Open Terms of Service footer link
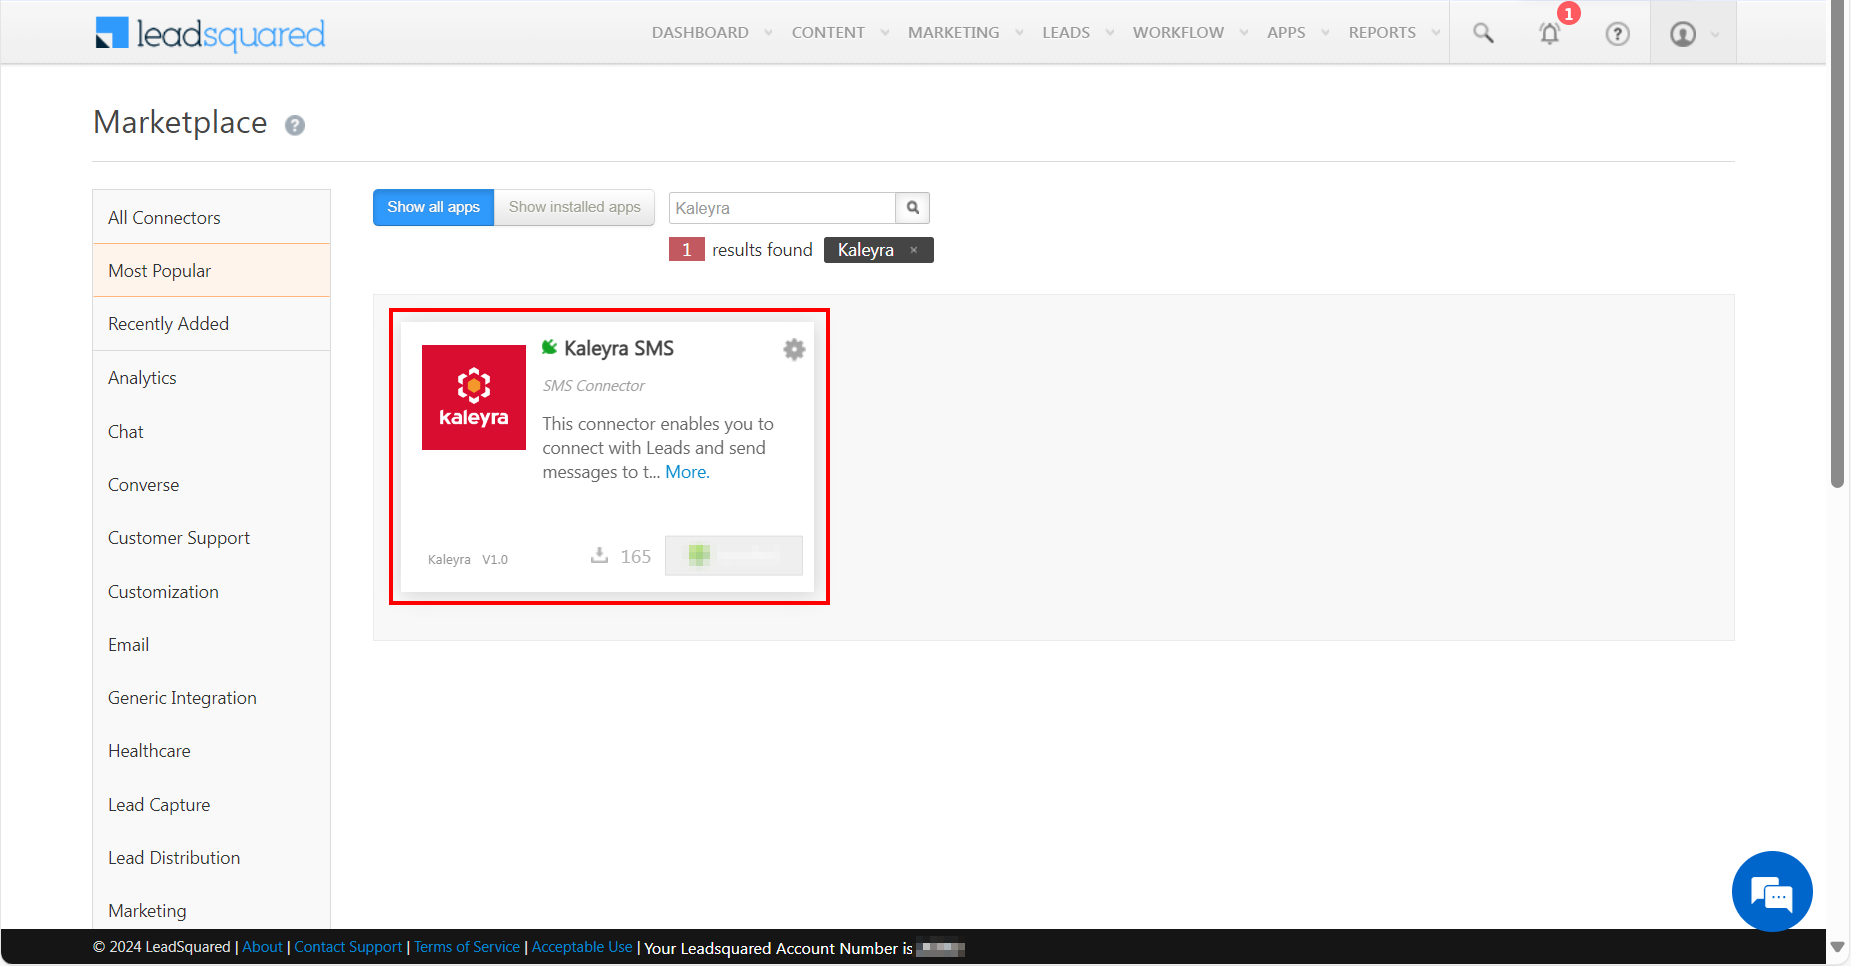 pos(467,947)
